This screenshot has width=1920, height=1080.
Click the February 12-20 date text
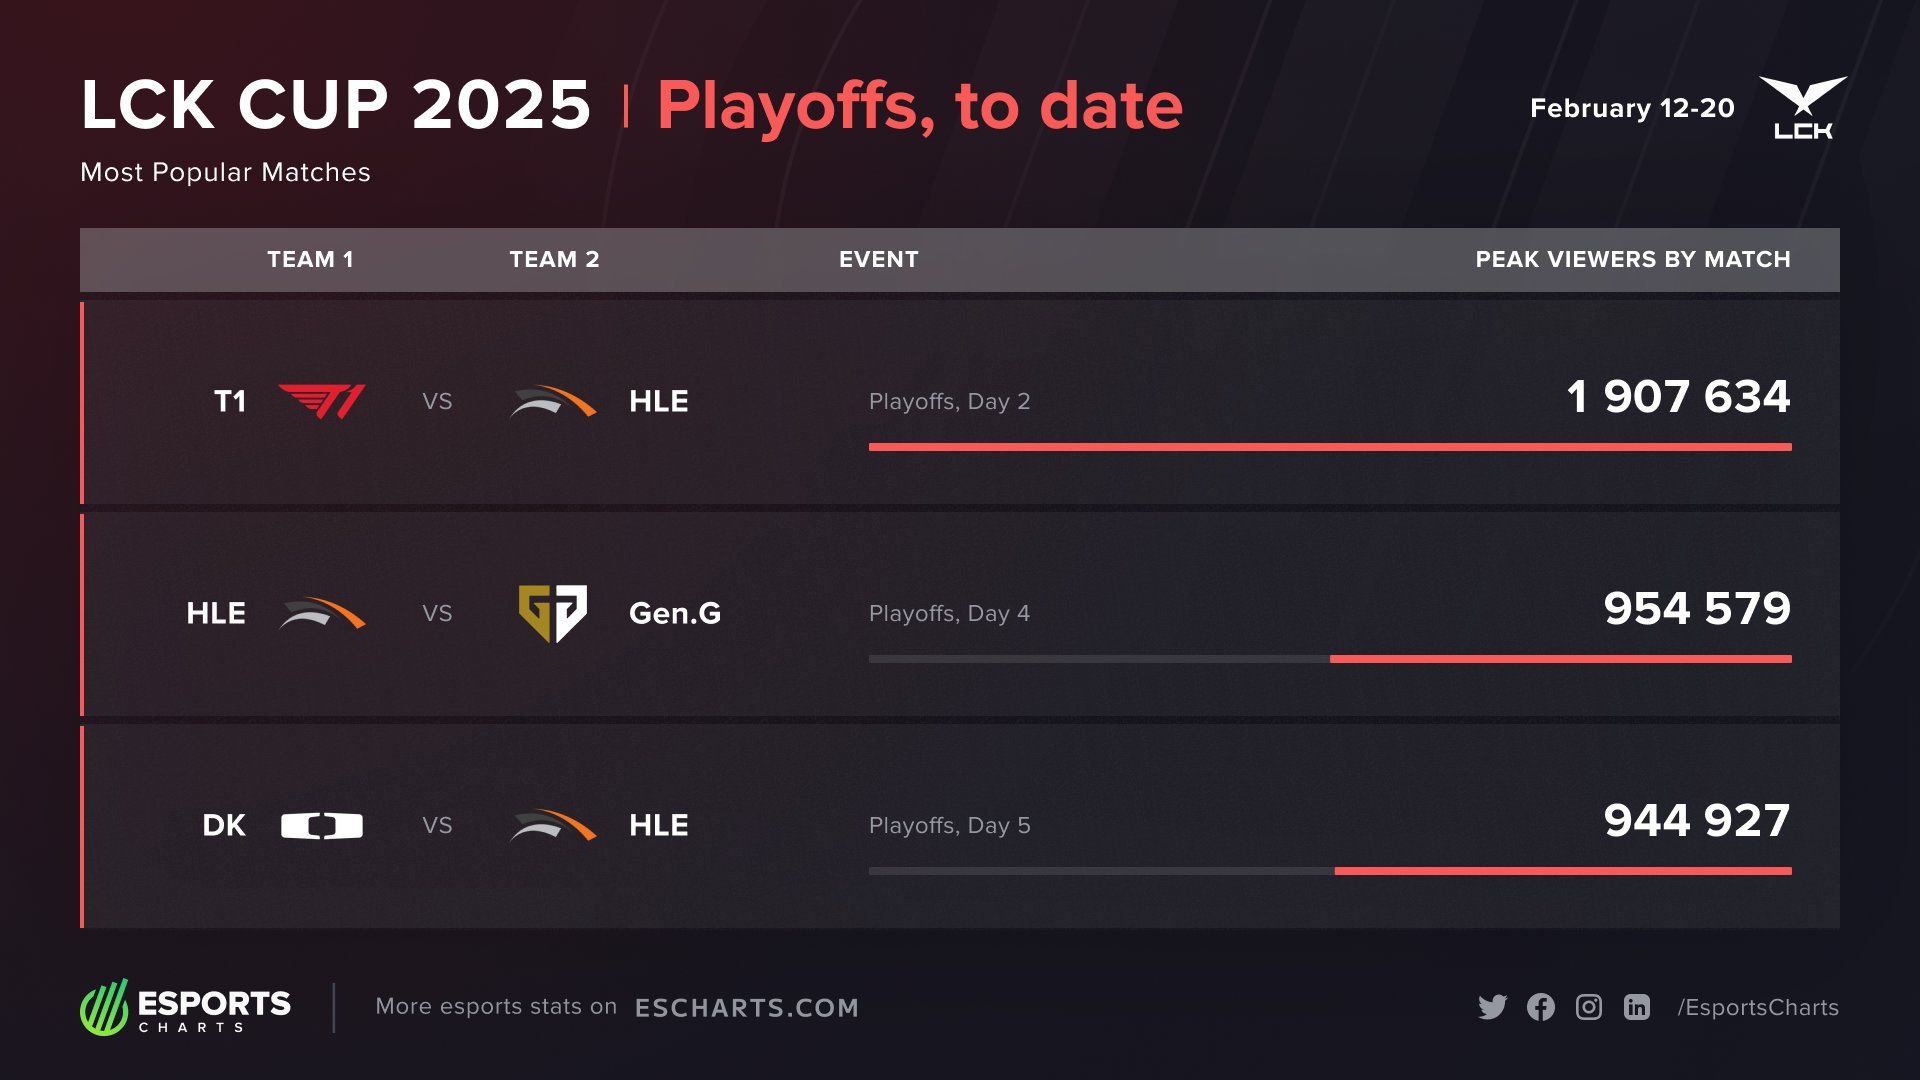[x=1632, y=108]
